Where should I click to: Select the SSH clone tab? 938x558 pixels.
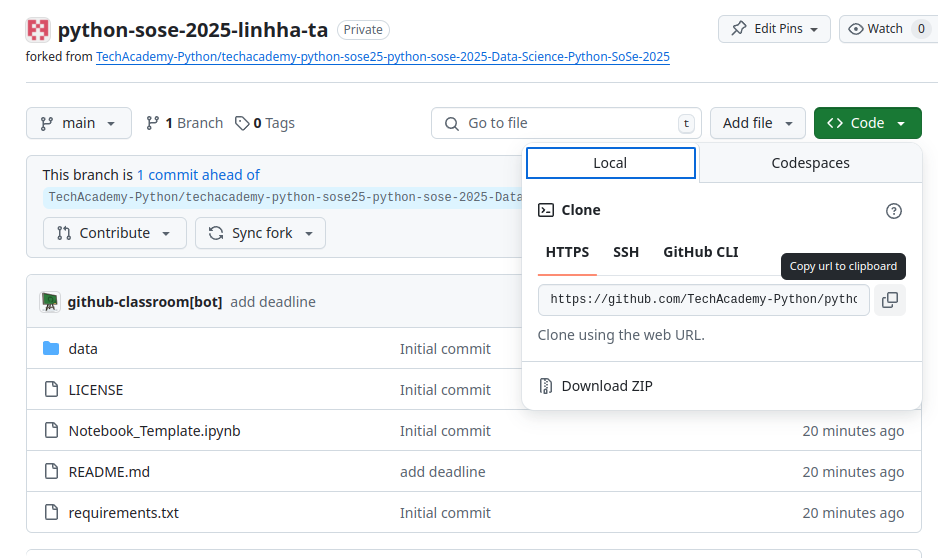tap(626, 252)
